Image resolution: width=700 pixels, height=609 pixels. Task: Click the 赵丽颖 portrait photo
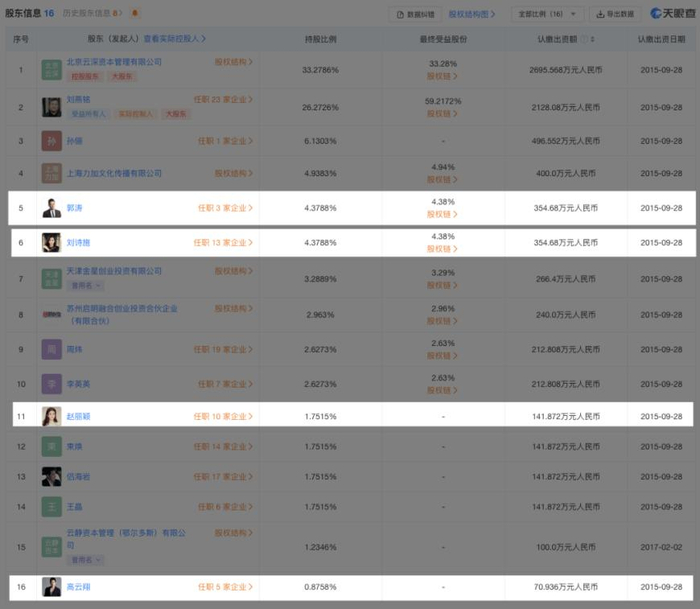pyautogui.click(x=51, y=417)
